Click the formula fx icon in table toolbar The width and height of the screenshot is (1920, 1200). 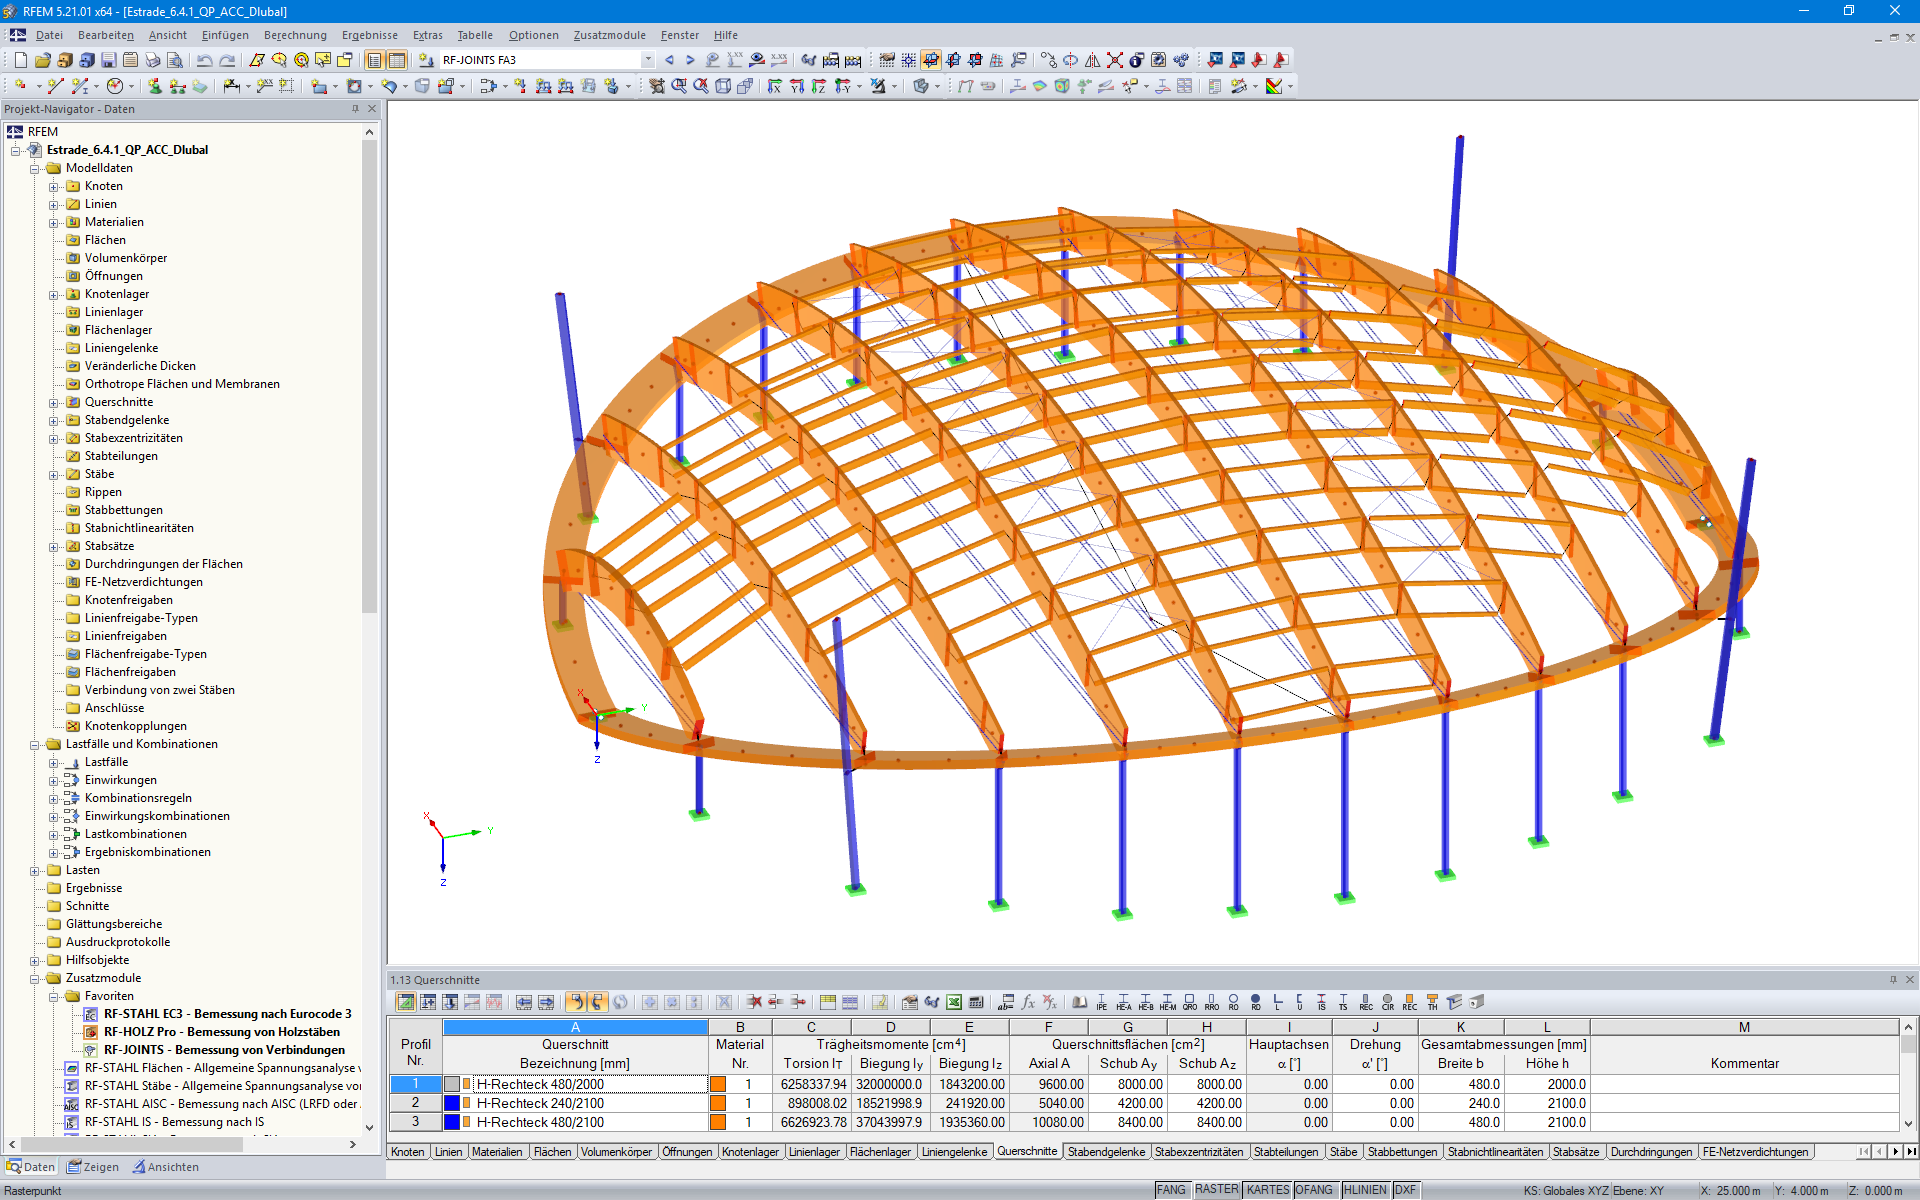pyautogui.click(x=1028, y=1002)
